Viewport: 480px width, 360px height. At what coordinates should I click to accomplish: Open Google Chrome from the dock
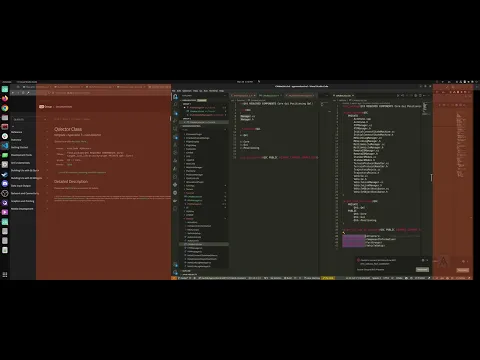pyautogui.click(x=5, y=108)
